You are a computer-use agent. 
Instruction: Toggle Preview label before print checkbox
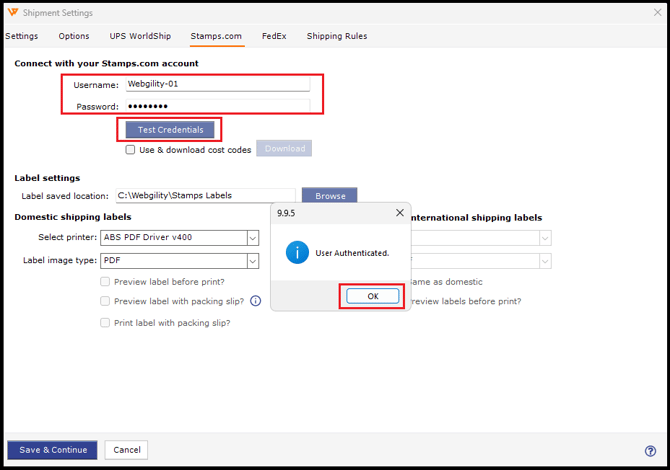click(105, 282)
